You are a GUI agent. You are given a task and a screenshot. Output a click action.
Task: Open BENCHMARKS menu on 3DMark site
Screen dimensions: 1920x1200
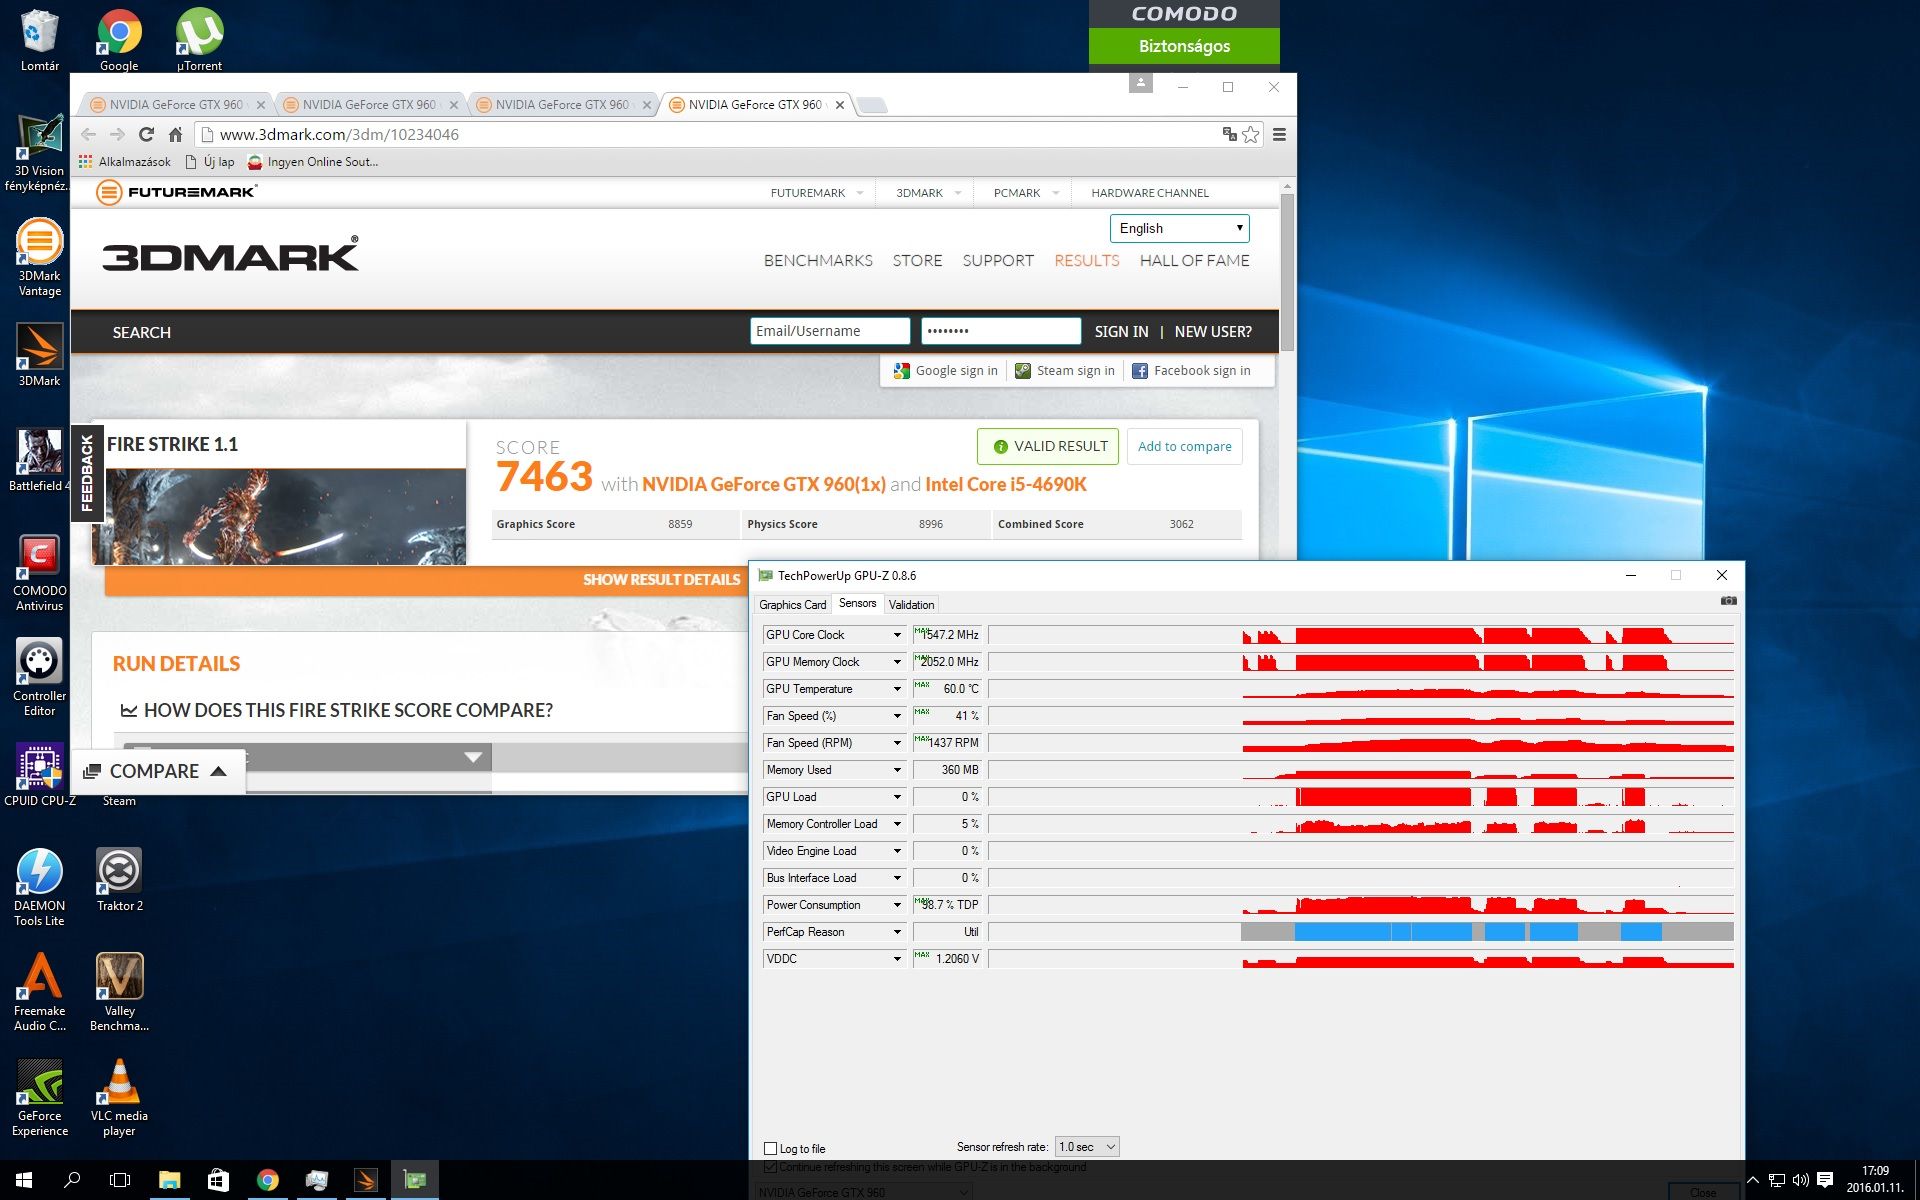pos(818,260)
